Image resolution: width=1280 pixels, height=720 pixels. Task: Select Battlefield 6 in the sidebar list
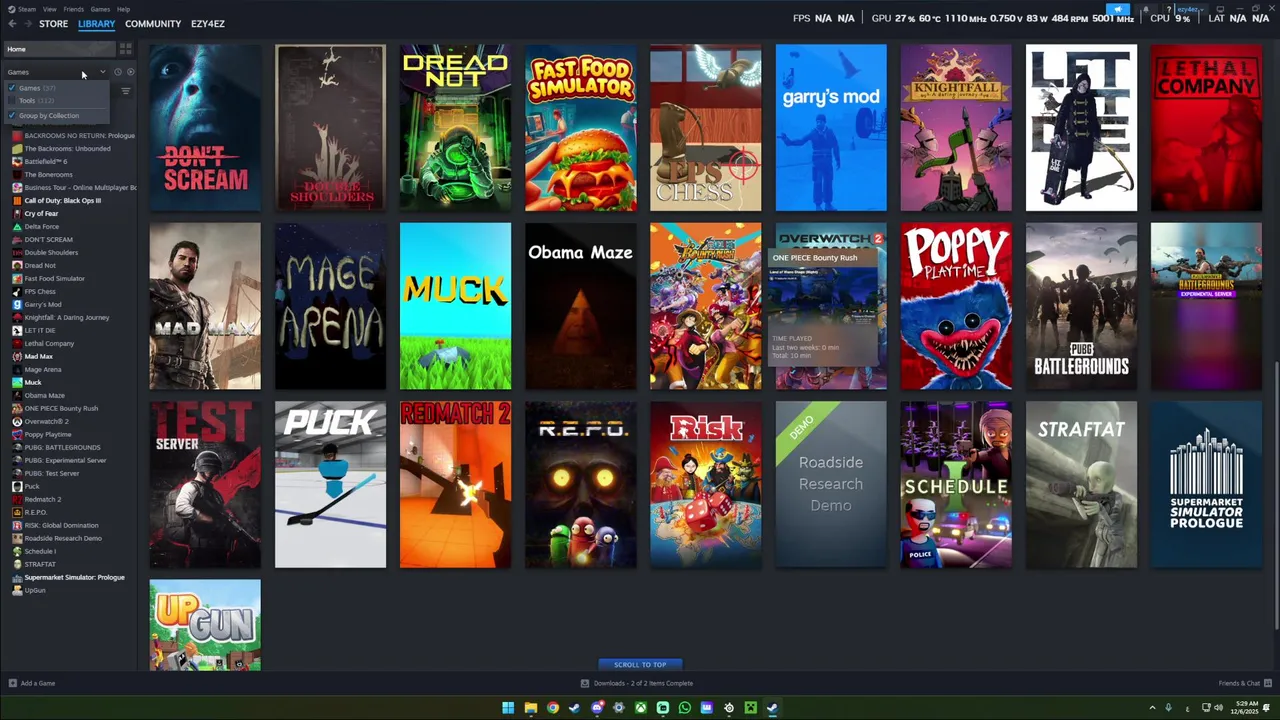46,161
